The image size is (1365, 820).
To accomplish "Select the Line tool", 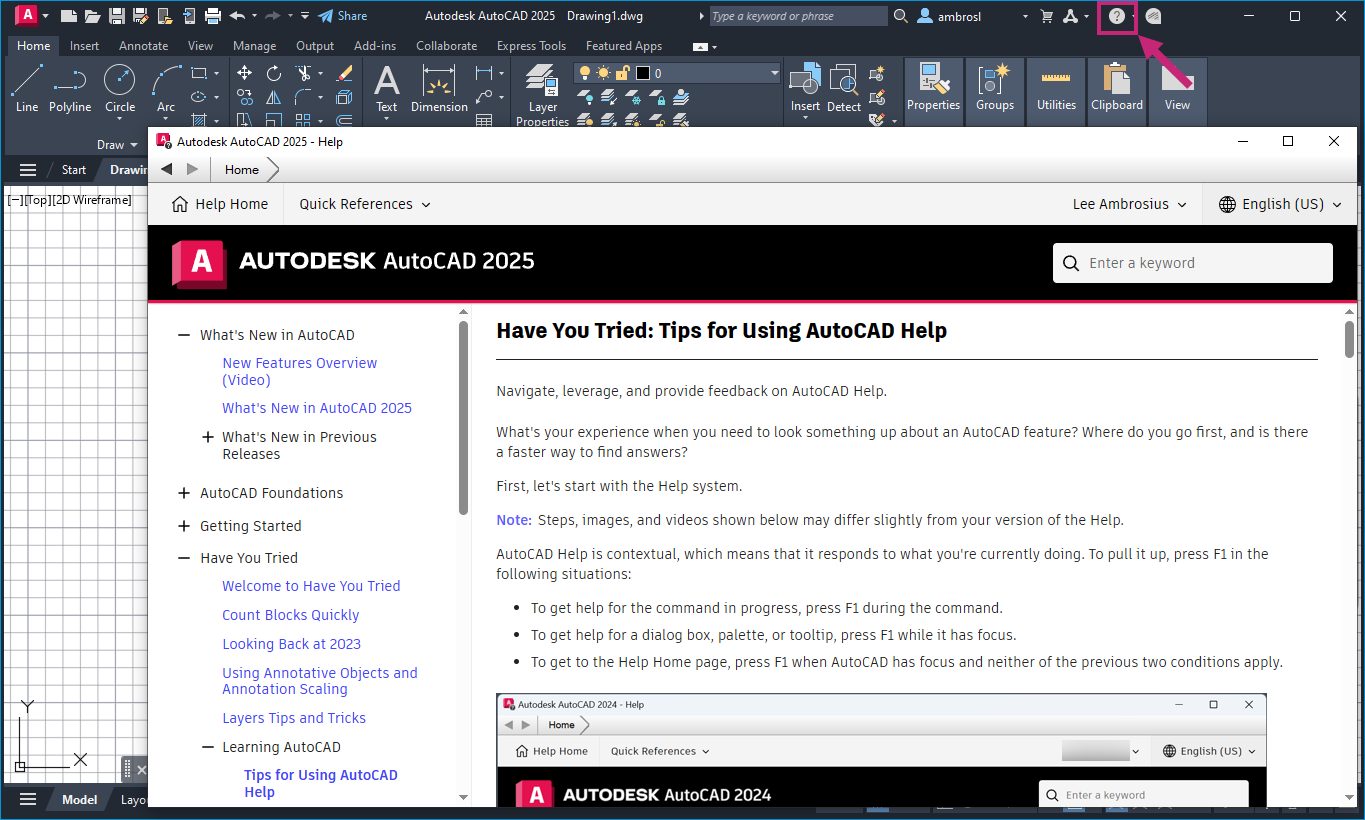I will point(27,88).
